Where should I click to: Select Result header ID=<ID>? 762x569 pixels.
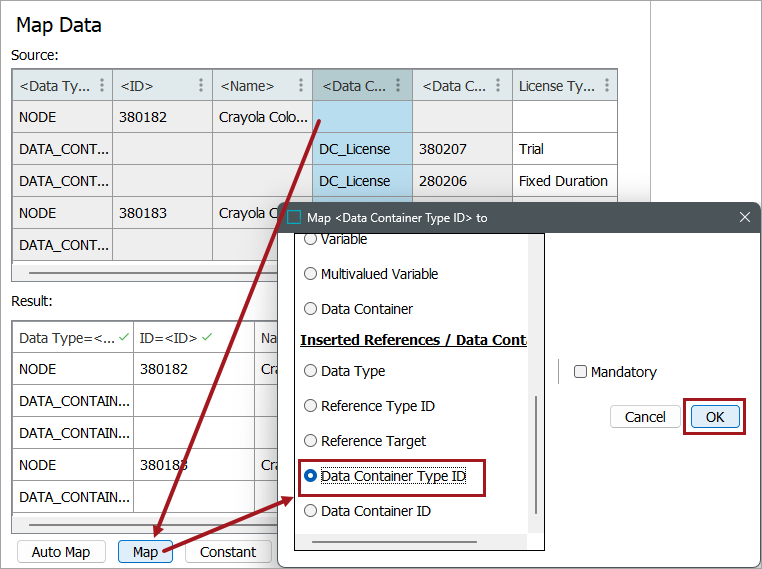click(x=194, y=338)
